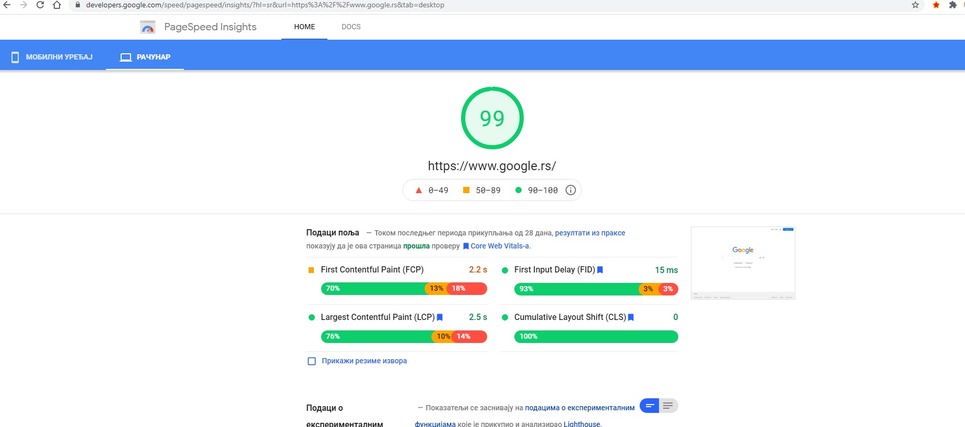Open the DOCS tab

(x=351, y=27)
